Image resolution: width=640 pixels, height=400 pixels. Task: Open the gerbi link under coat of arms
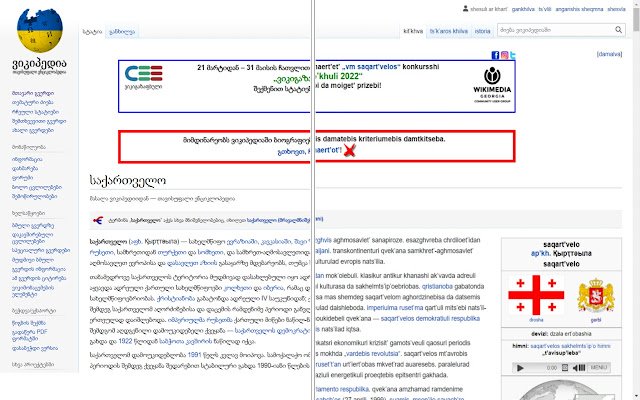(596, 320)
